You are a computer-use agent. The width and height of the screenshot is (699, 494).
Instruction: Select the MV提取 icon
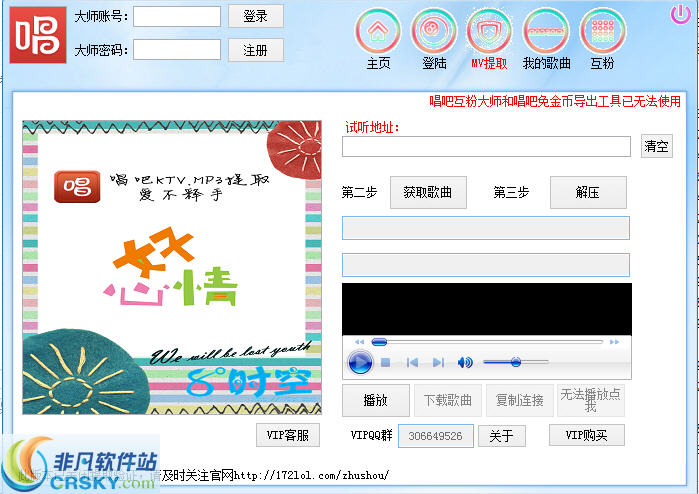(x=489, y=32)
